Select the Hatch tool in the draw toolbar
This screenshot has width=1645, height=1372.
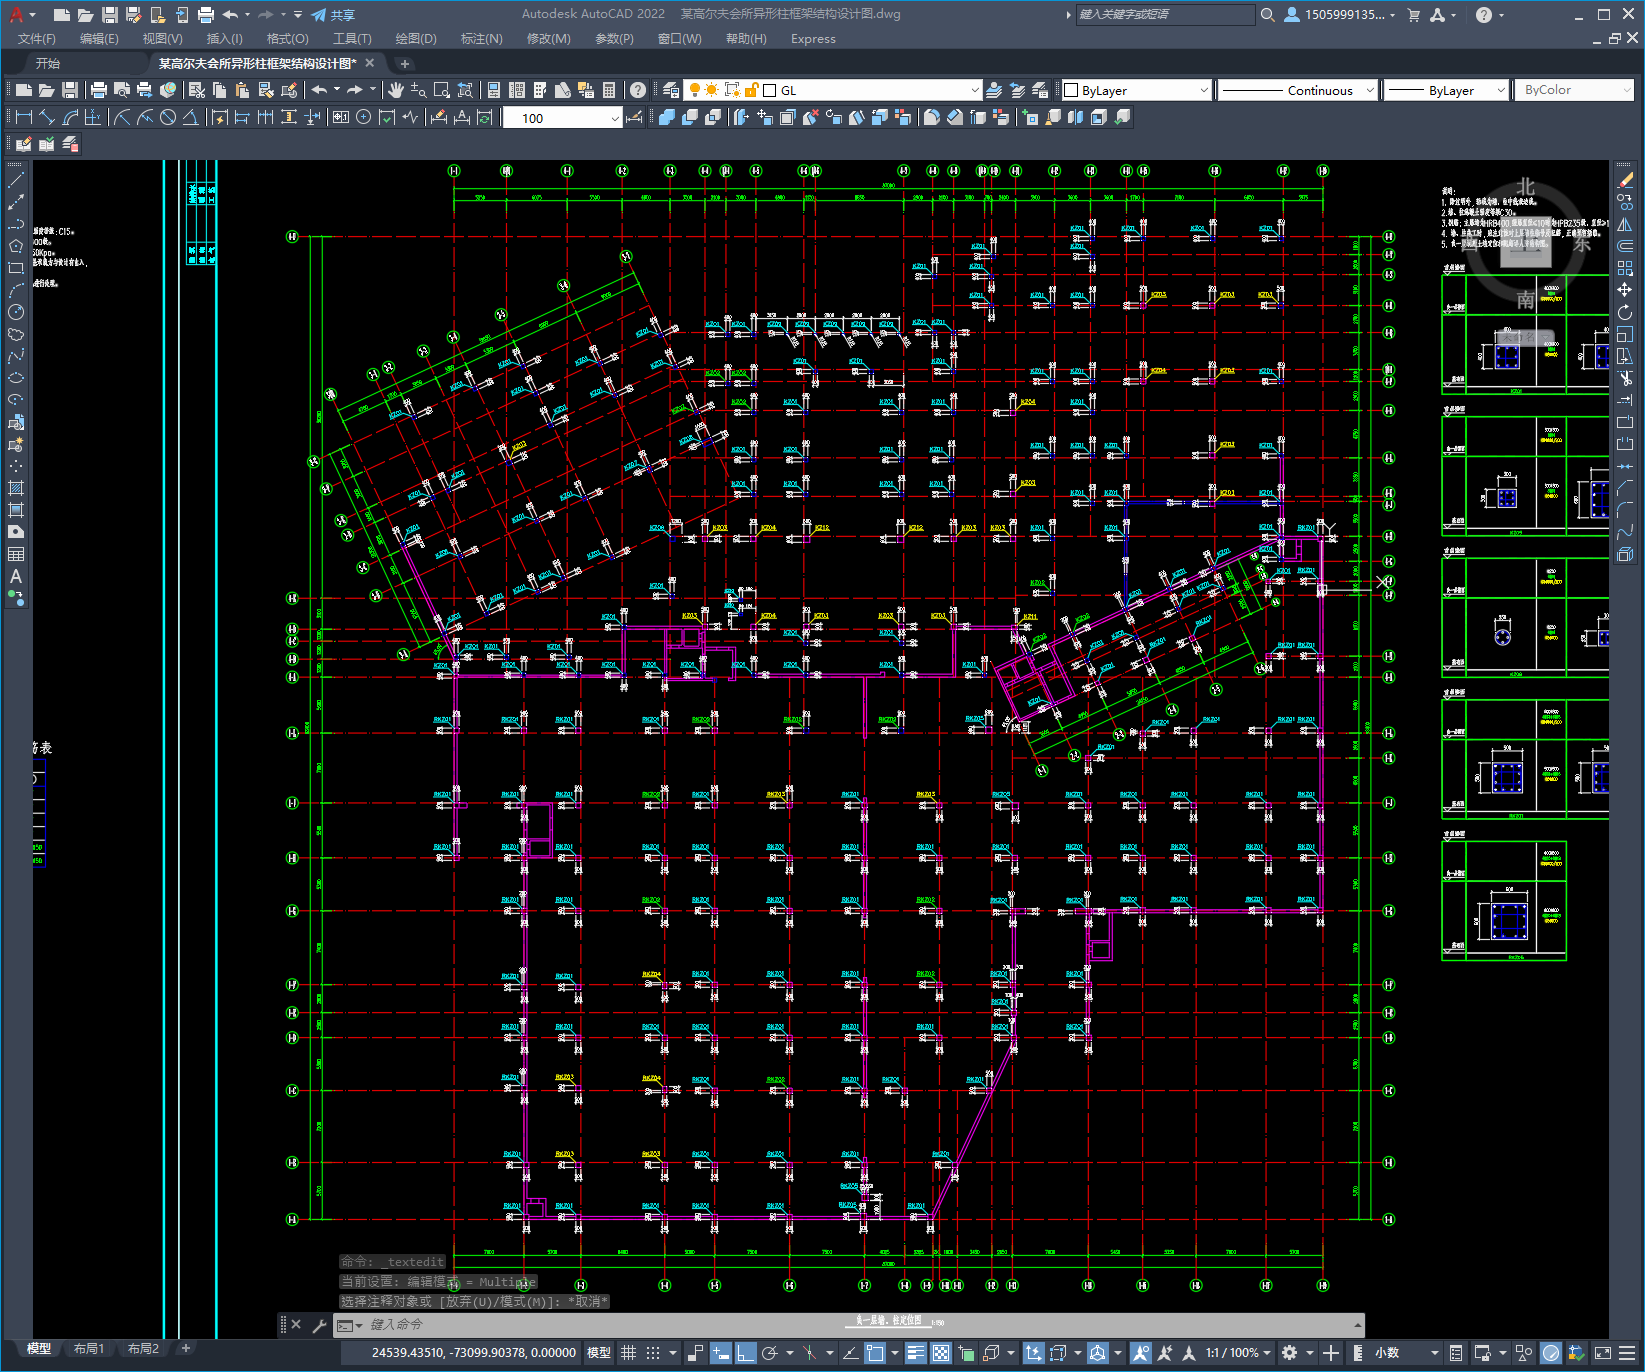coord(16,488)
